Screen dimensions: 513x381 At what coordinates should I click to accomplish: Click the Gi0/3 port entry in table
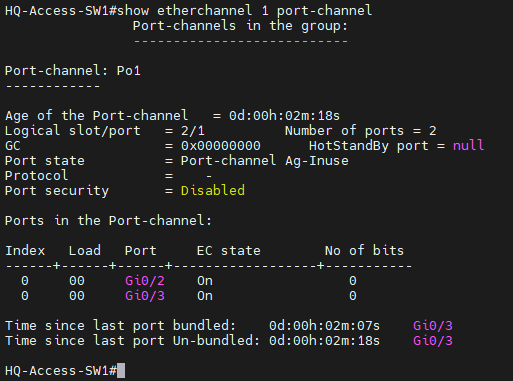(145, 296)
